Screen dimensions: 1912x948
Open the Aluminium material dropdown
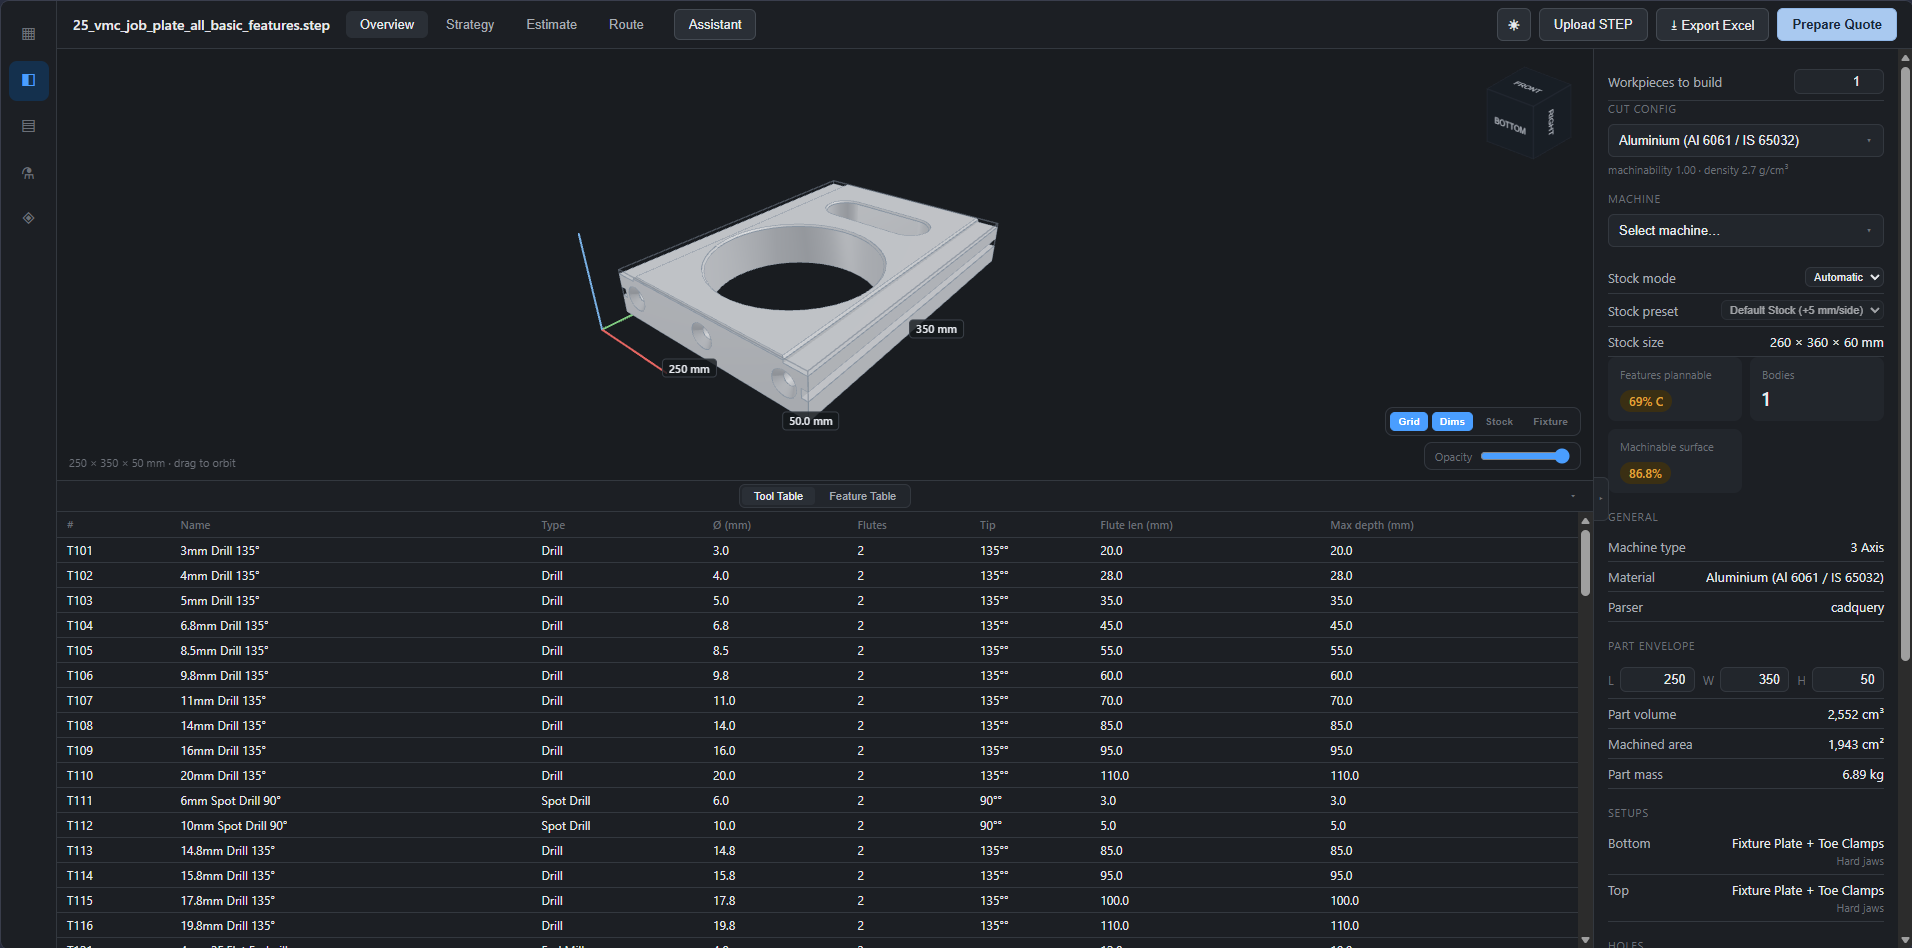point(1745,141)
